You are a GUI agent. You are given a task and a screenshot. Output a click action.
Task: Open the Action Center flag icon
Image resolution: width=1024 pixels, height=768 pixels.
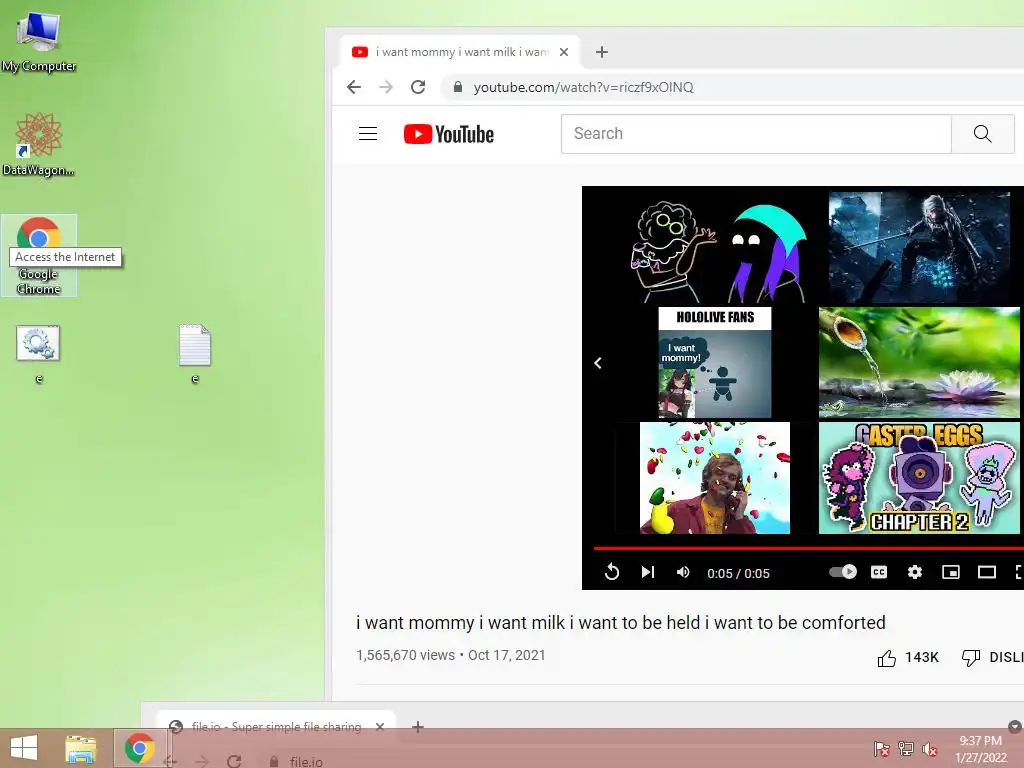tap(881, 748)
